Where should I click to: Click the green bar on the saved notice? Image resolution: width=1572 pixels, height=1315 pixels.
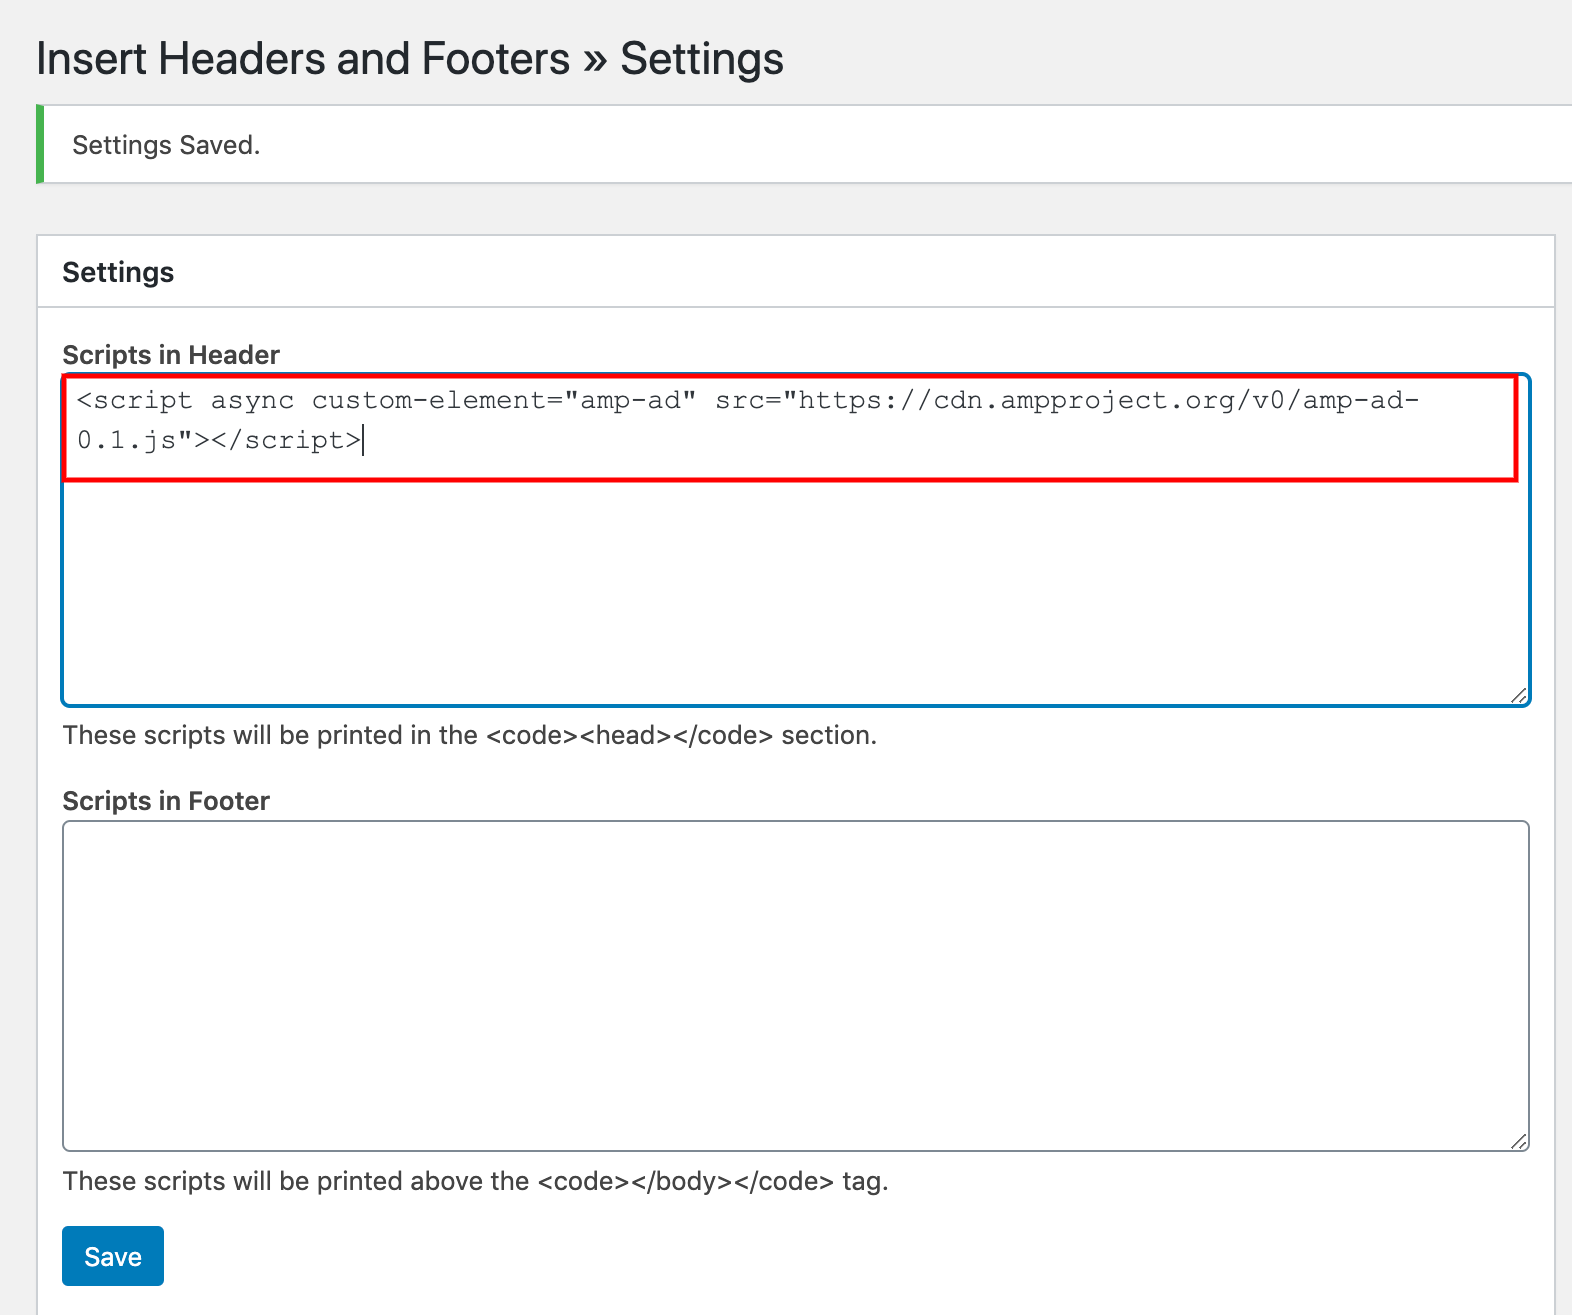[40, 144]
